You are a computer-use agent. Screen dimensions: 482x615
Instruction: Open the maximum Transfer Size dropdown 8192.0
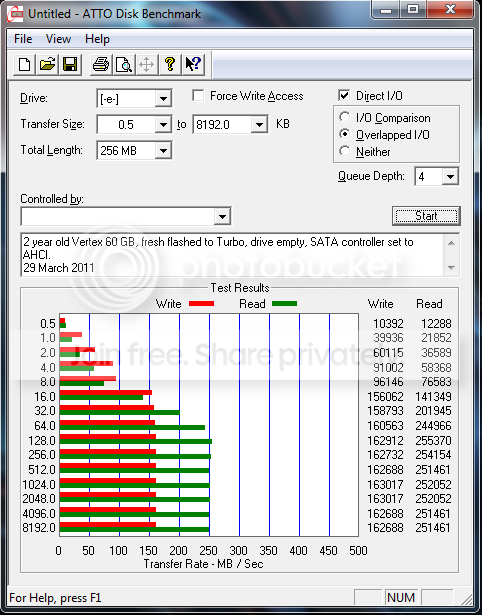[259, 125]
